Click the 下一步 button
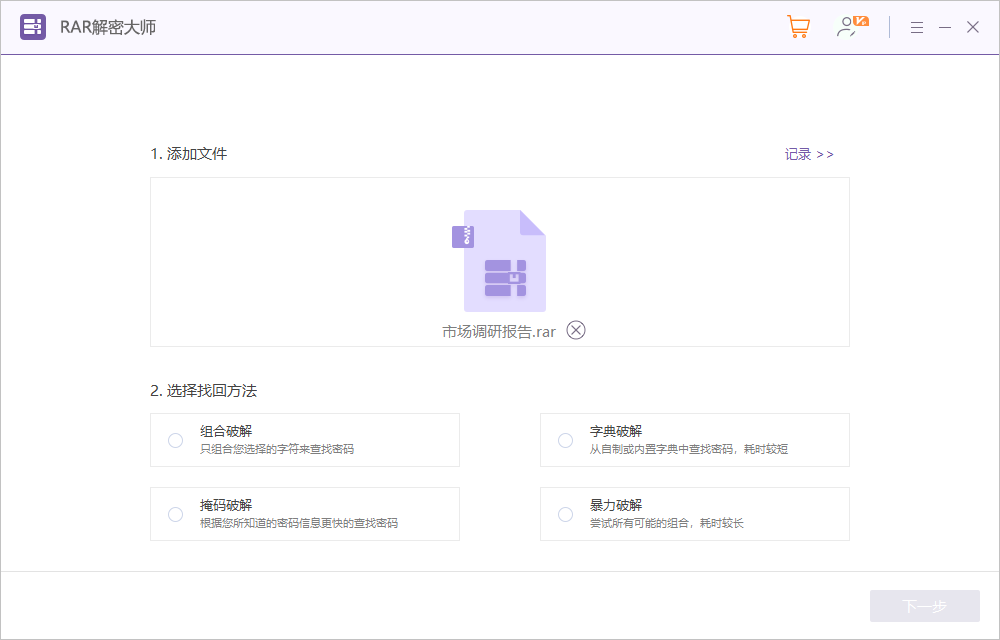This screenshot has height=640, width=1000. click(924, 606)
